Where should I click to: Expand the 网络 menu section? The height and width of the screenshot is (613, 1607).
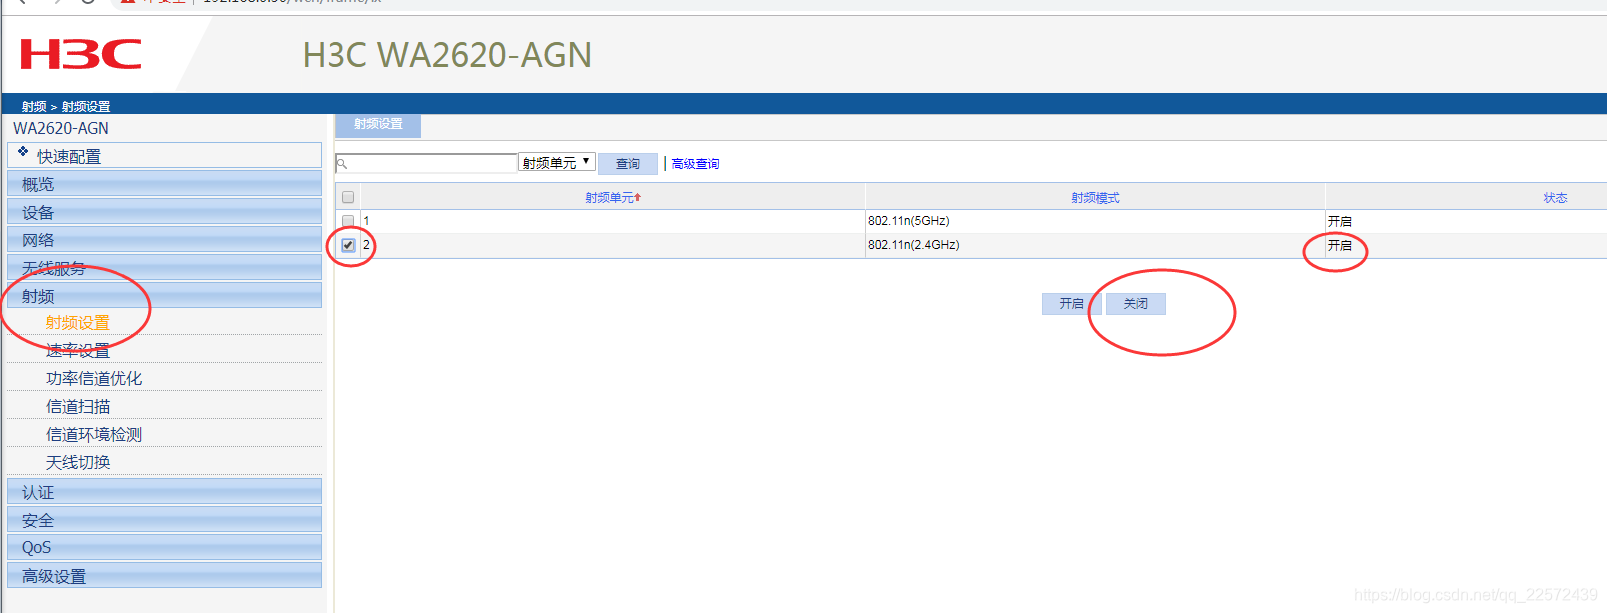coord(165,240)
